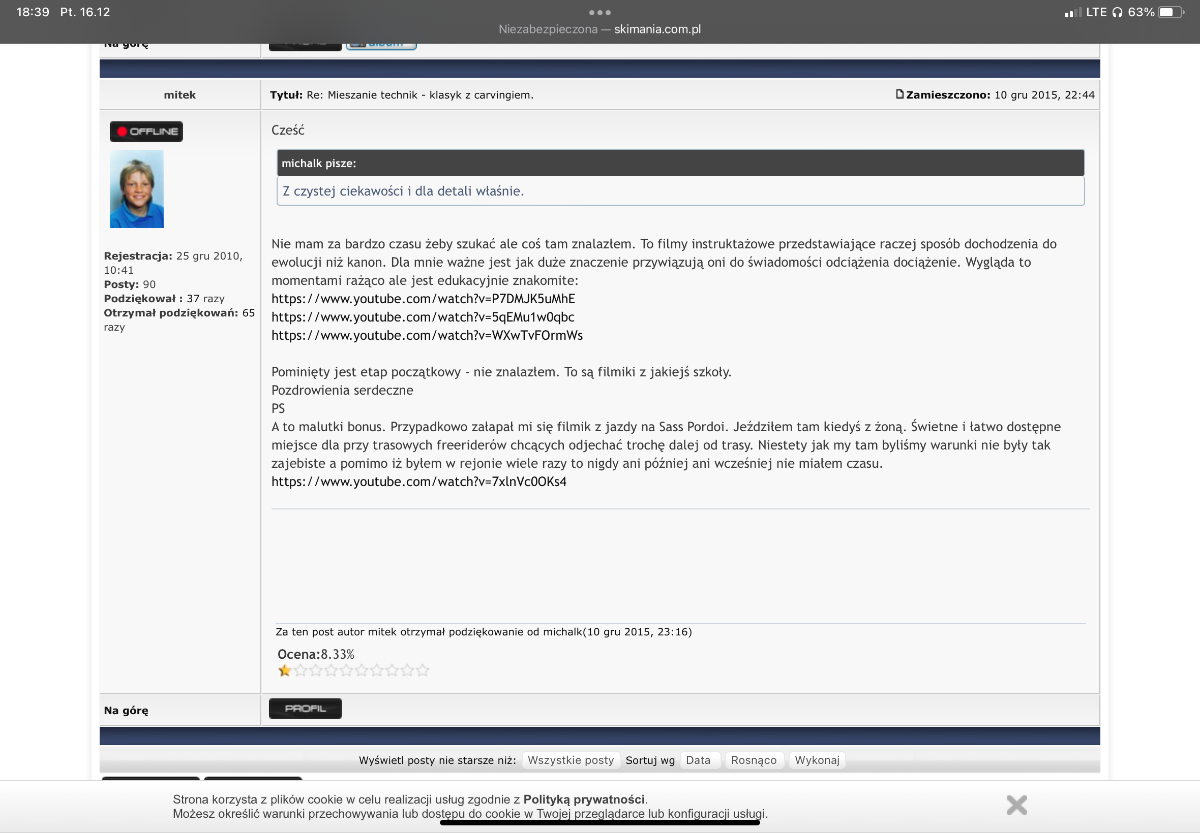
Task: Open YouTube link ending in P7DMJK5uMhE
Action: (423, 299)
